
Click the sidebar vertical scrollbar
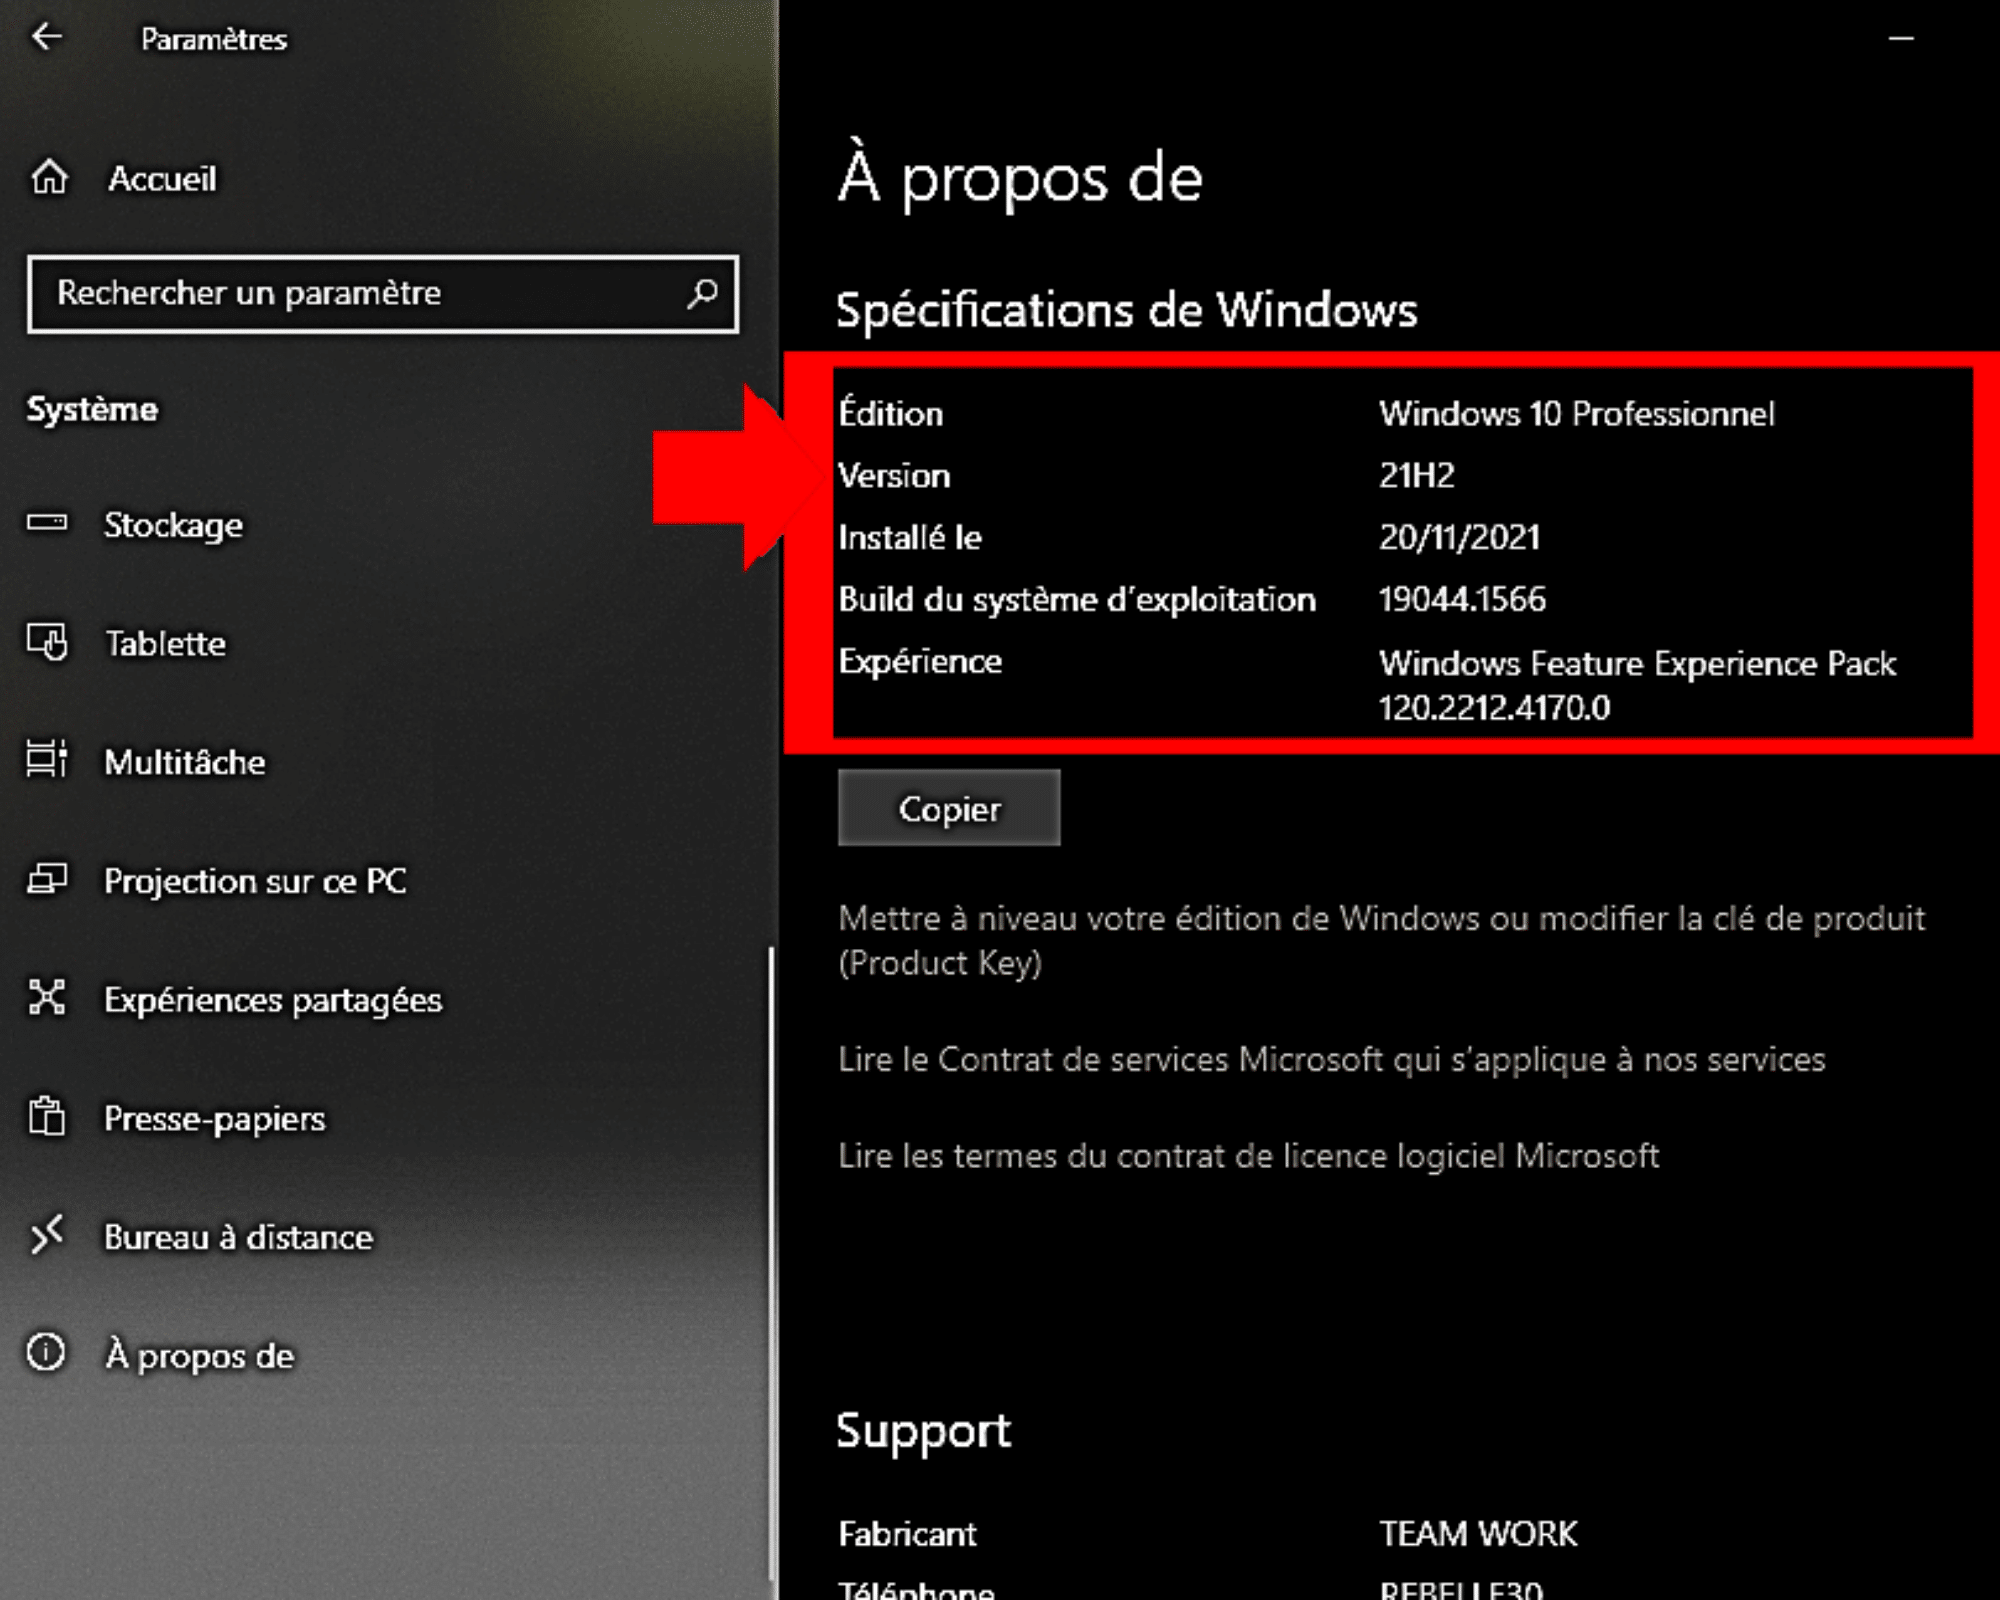pyautogui.click(x=771, y=1264)
